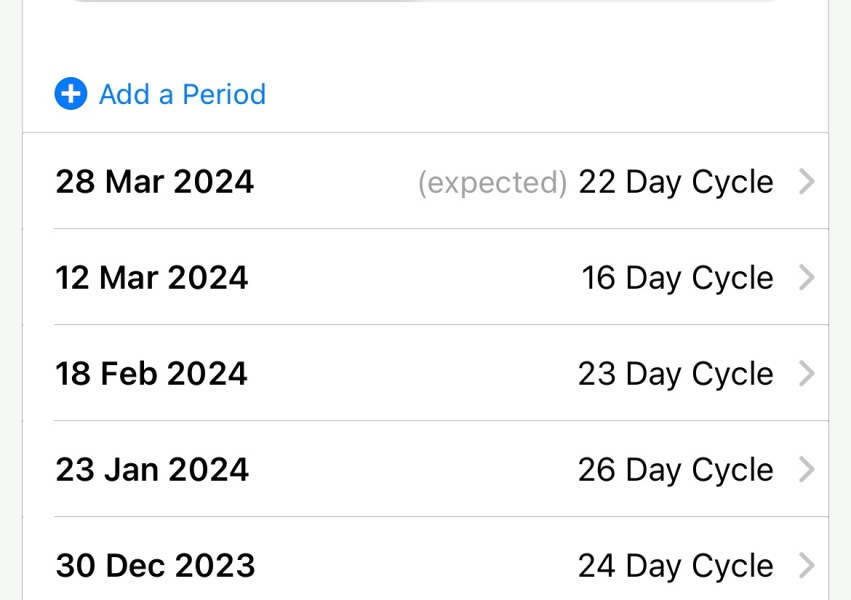Click the 16 Day Cycle label
This screenshot has height=600, width=851.
coord(677,278)
